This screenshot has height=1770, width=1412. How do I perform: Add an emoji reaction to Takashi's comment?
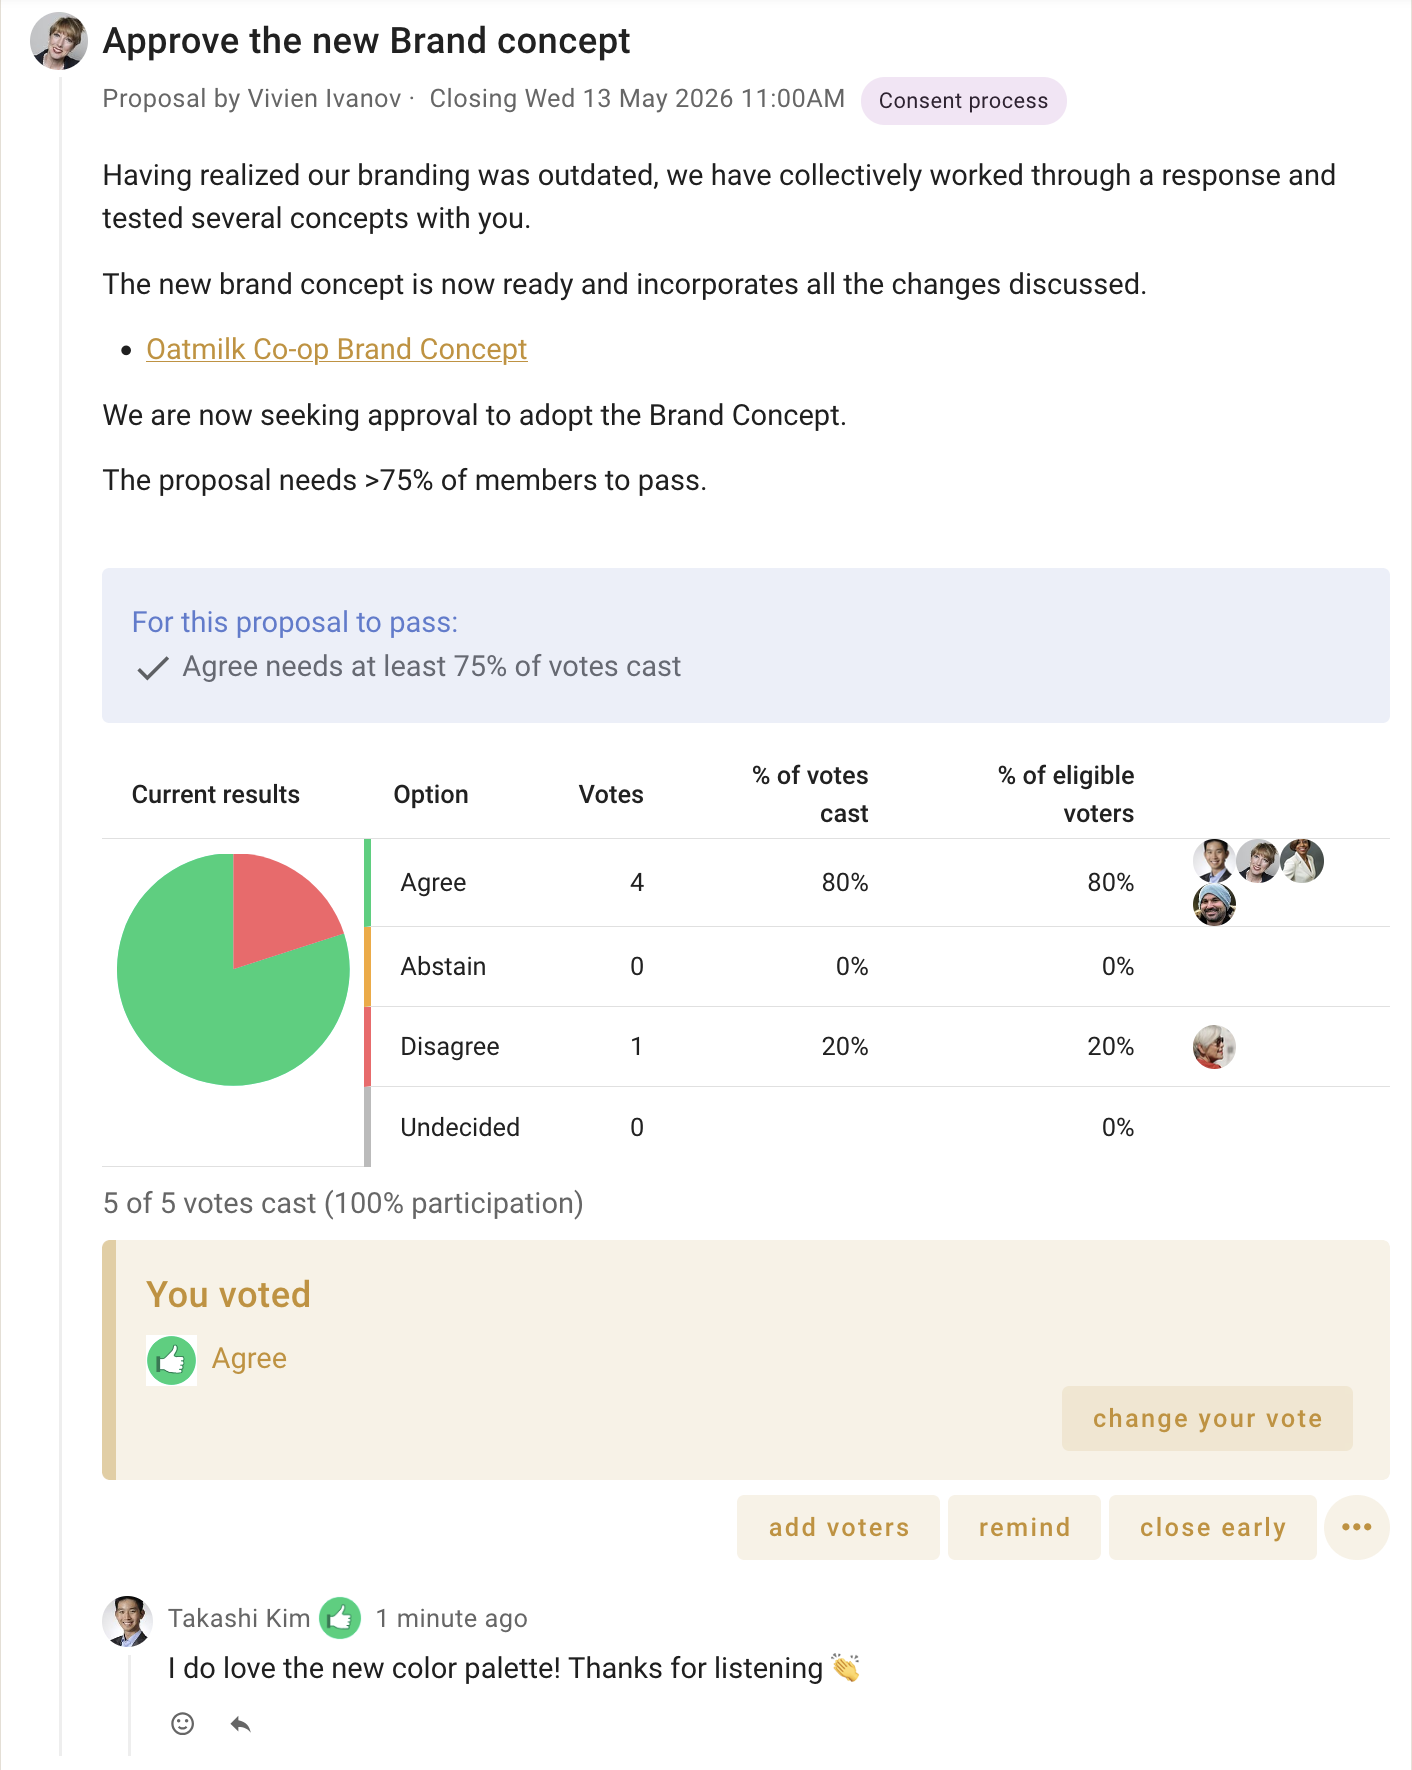(182, 1723)
